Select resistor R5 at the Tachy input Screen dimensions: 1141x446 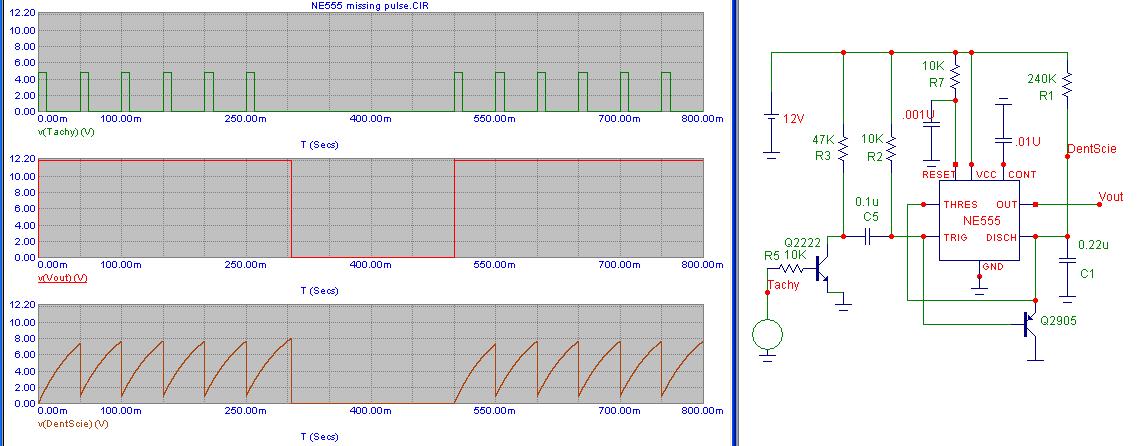click(x=790, y=268)
